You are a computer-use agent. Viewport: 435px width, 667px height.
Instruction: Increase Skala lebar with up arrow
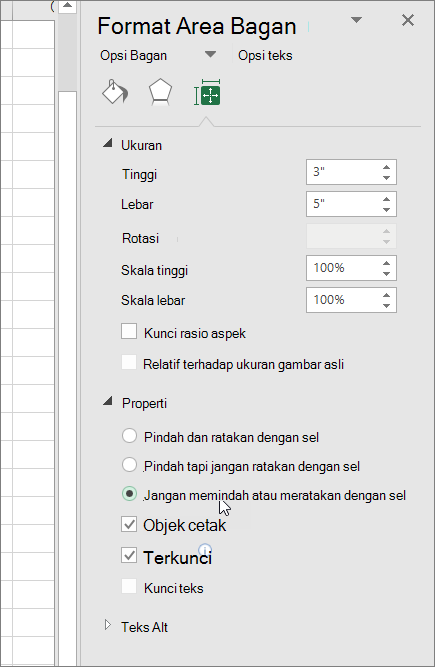pos(386,295)
